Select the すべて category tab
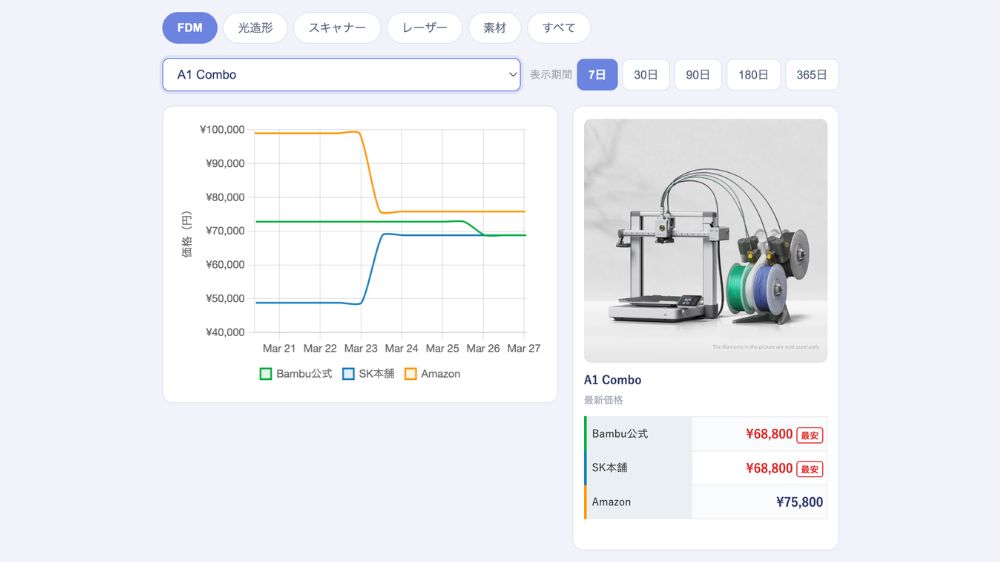The height and width of the screenshot is (562, 1000). [x=559, y=28]
